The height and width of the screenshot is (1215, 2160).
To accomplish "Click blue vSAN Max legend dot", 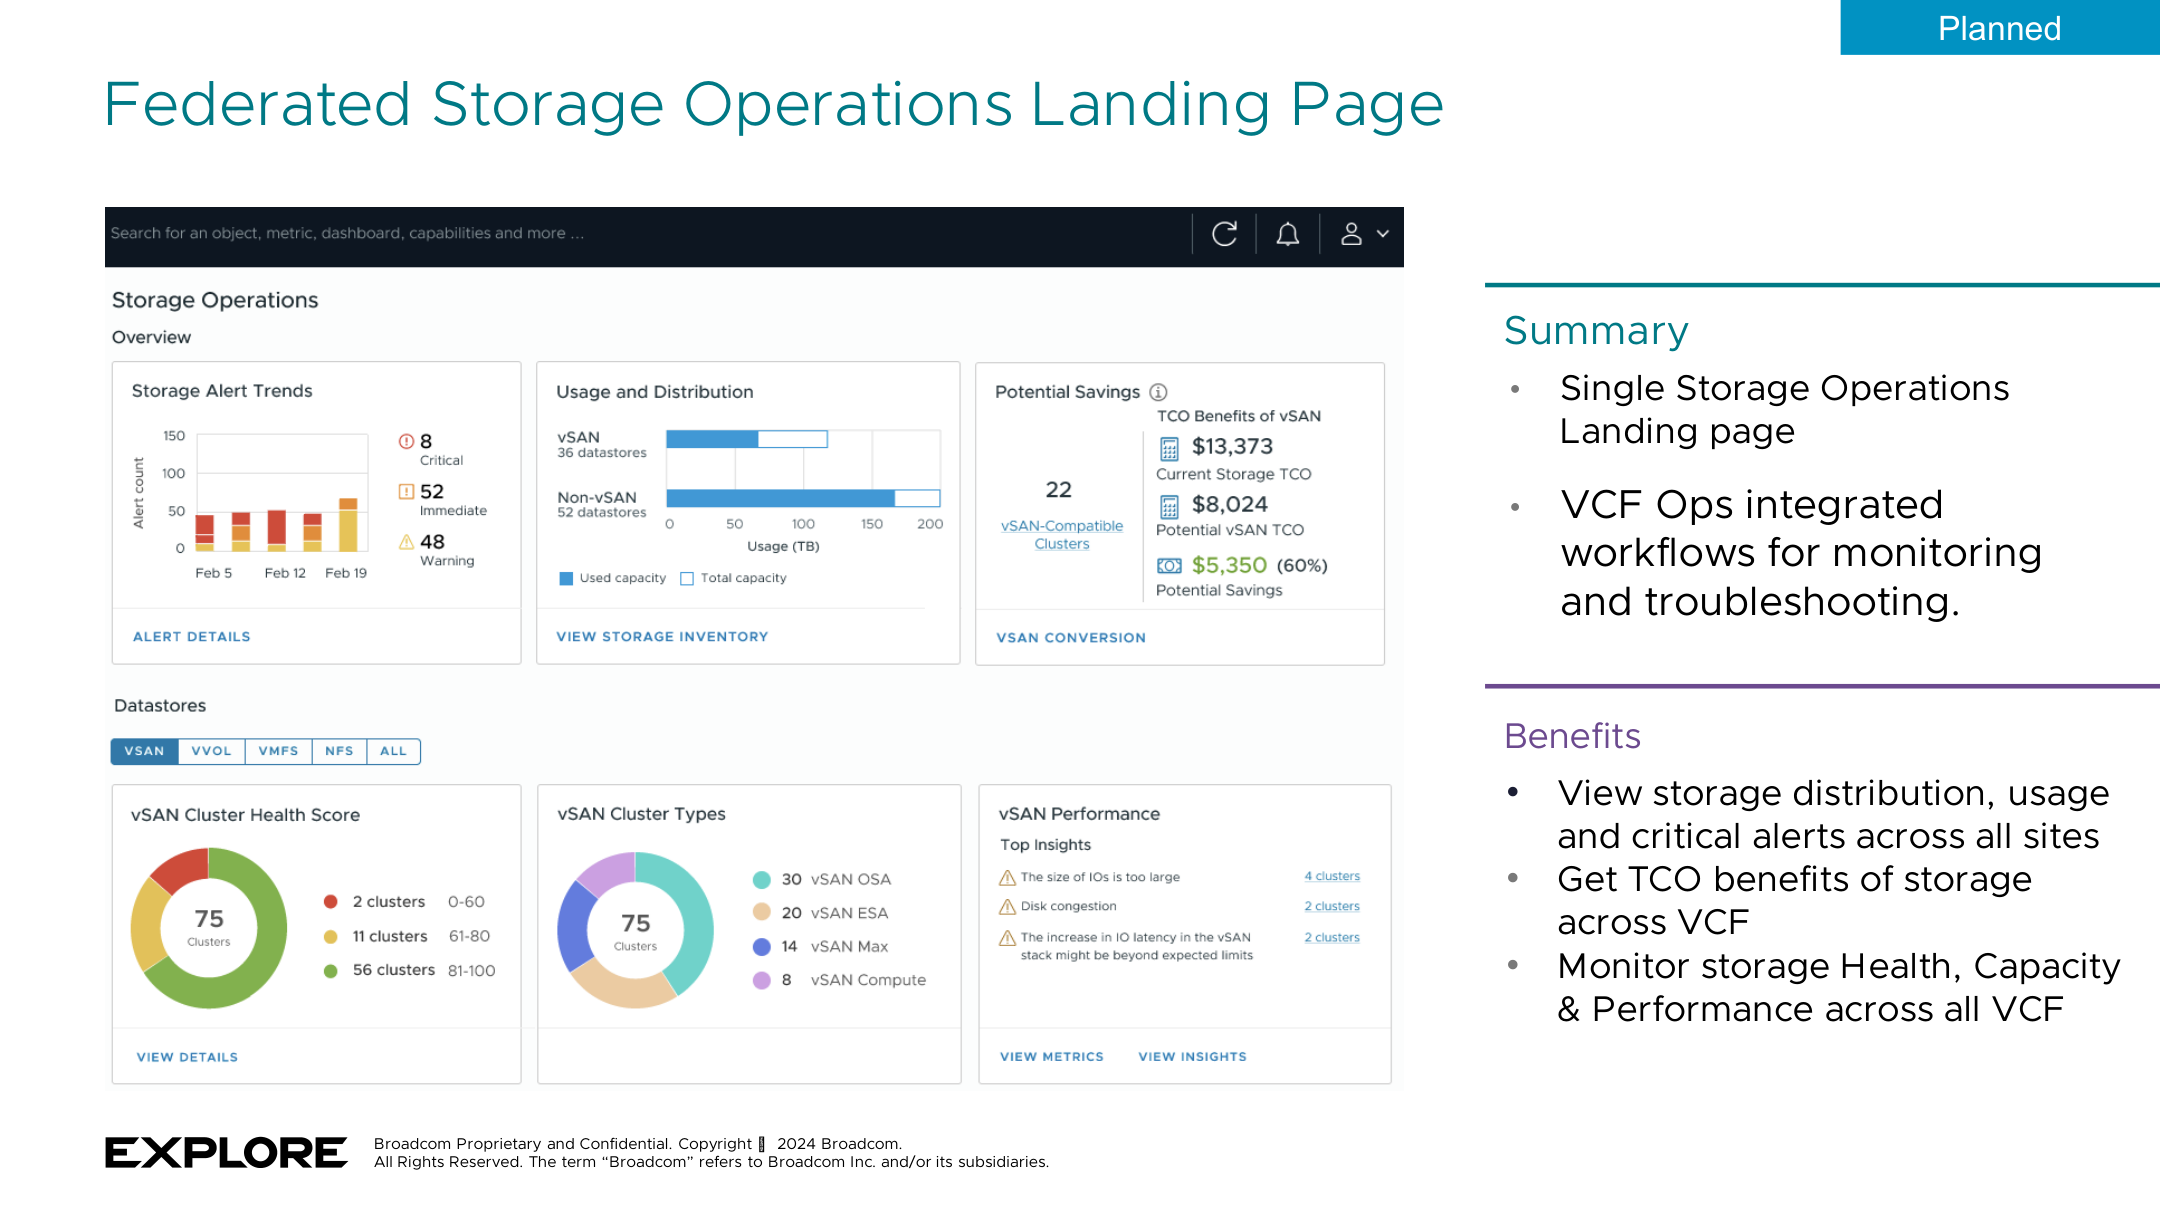I will (x=761, y=946).
